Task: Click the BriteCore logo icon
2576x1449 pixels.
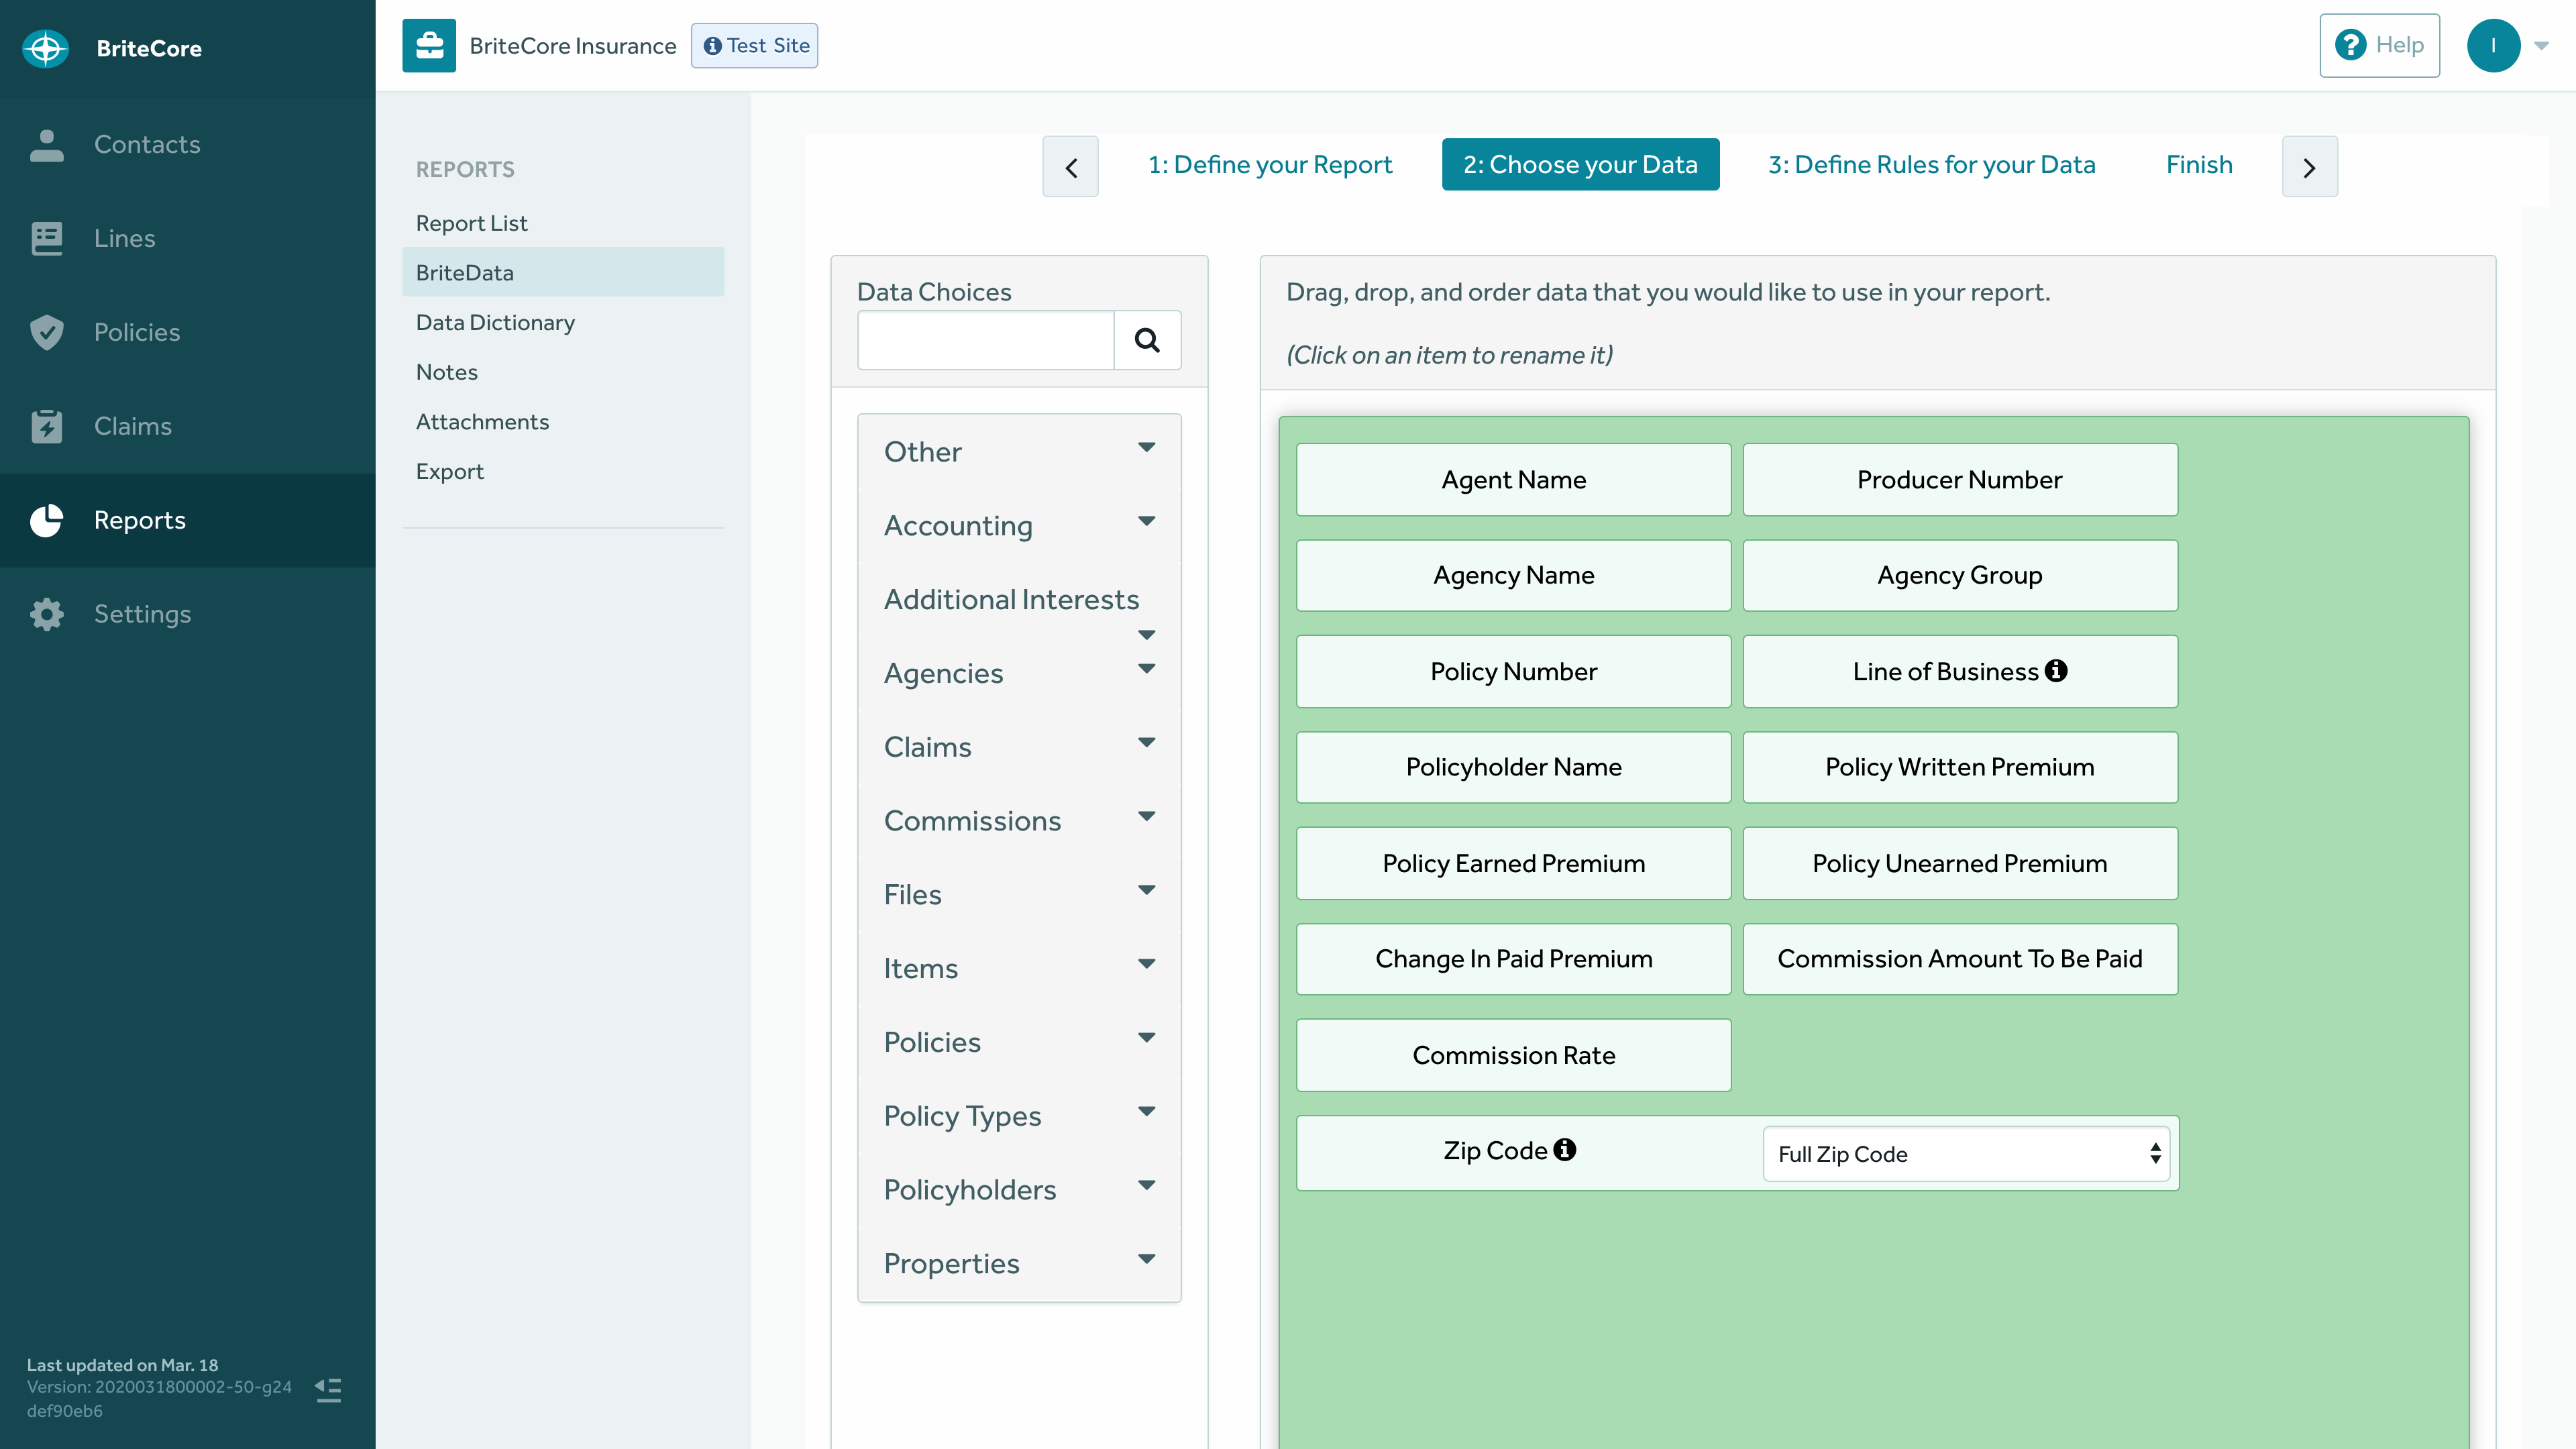Action: (x=46, y=48)
